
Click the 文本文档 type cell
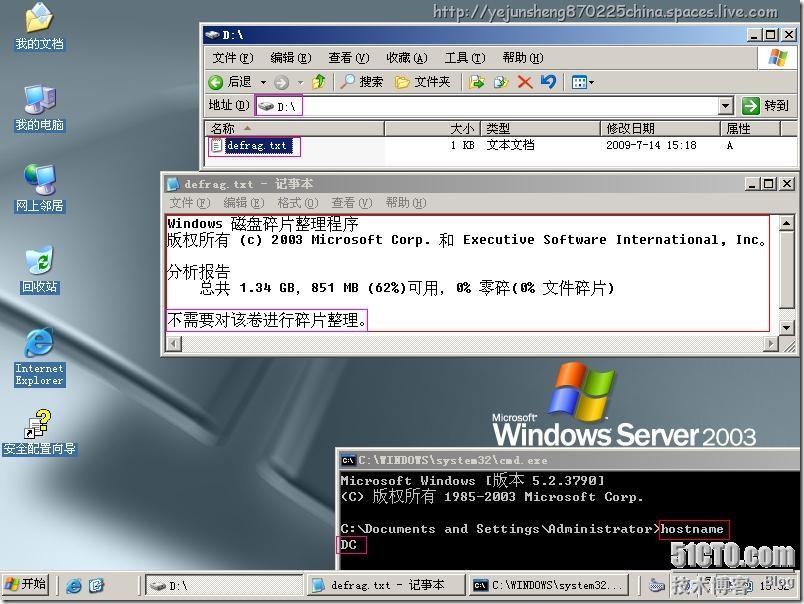coord(510,145)
